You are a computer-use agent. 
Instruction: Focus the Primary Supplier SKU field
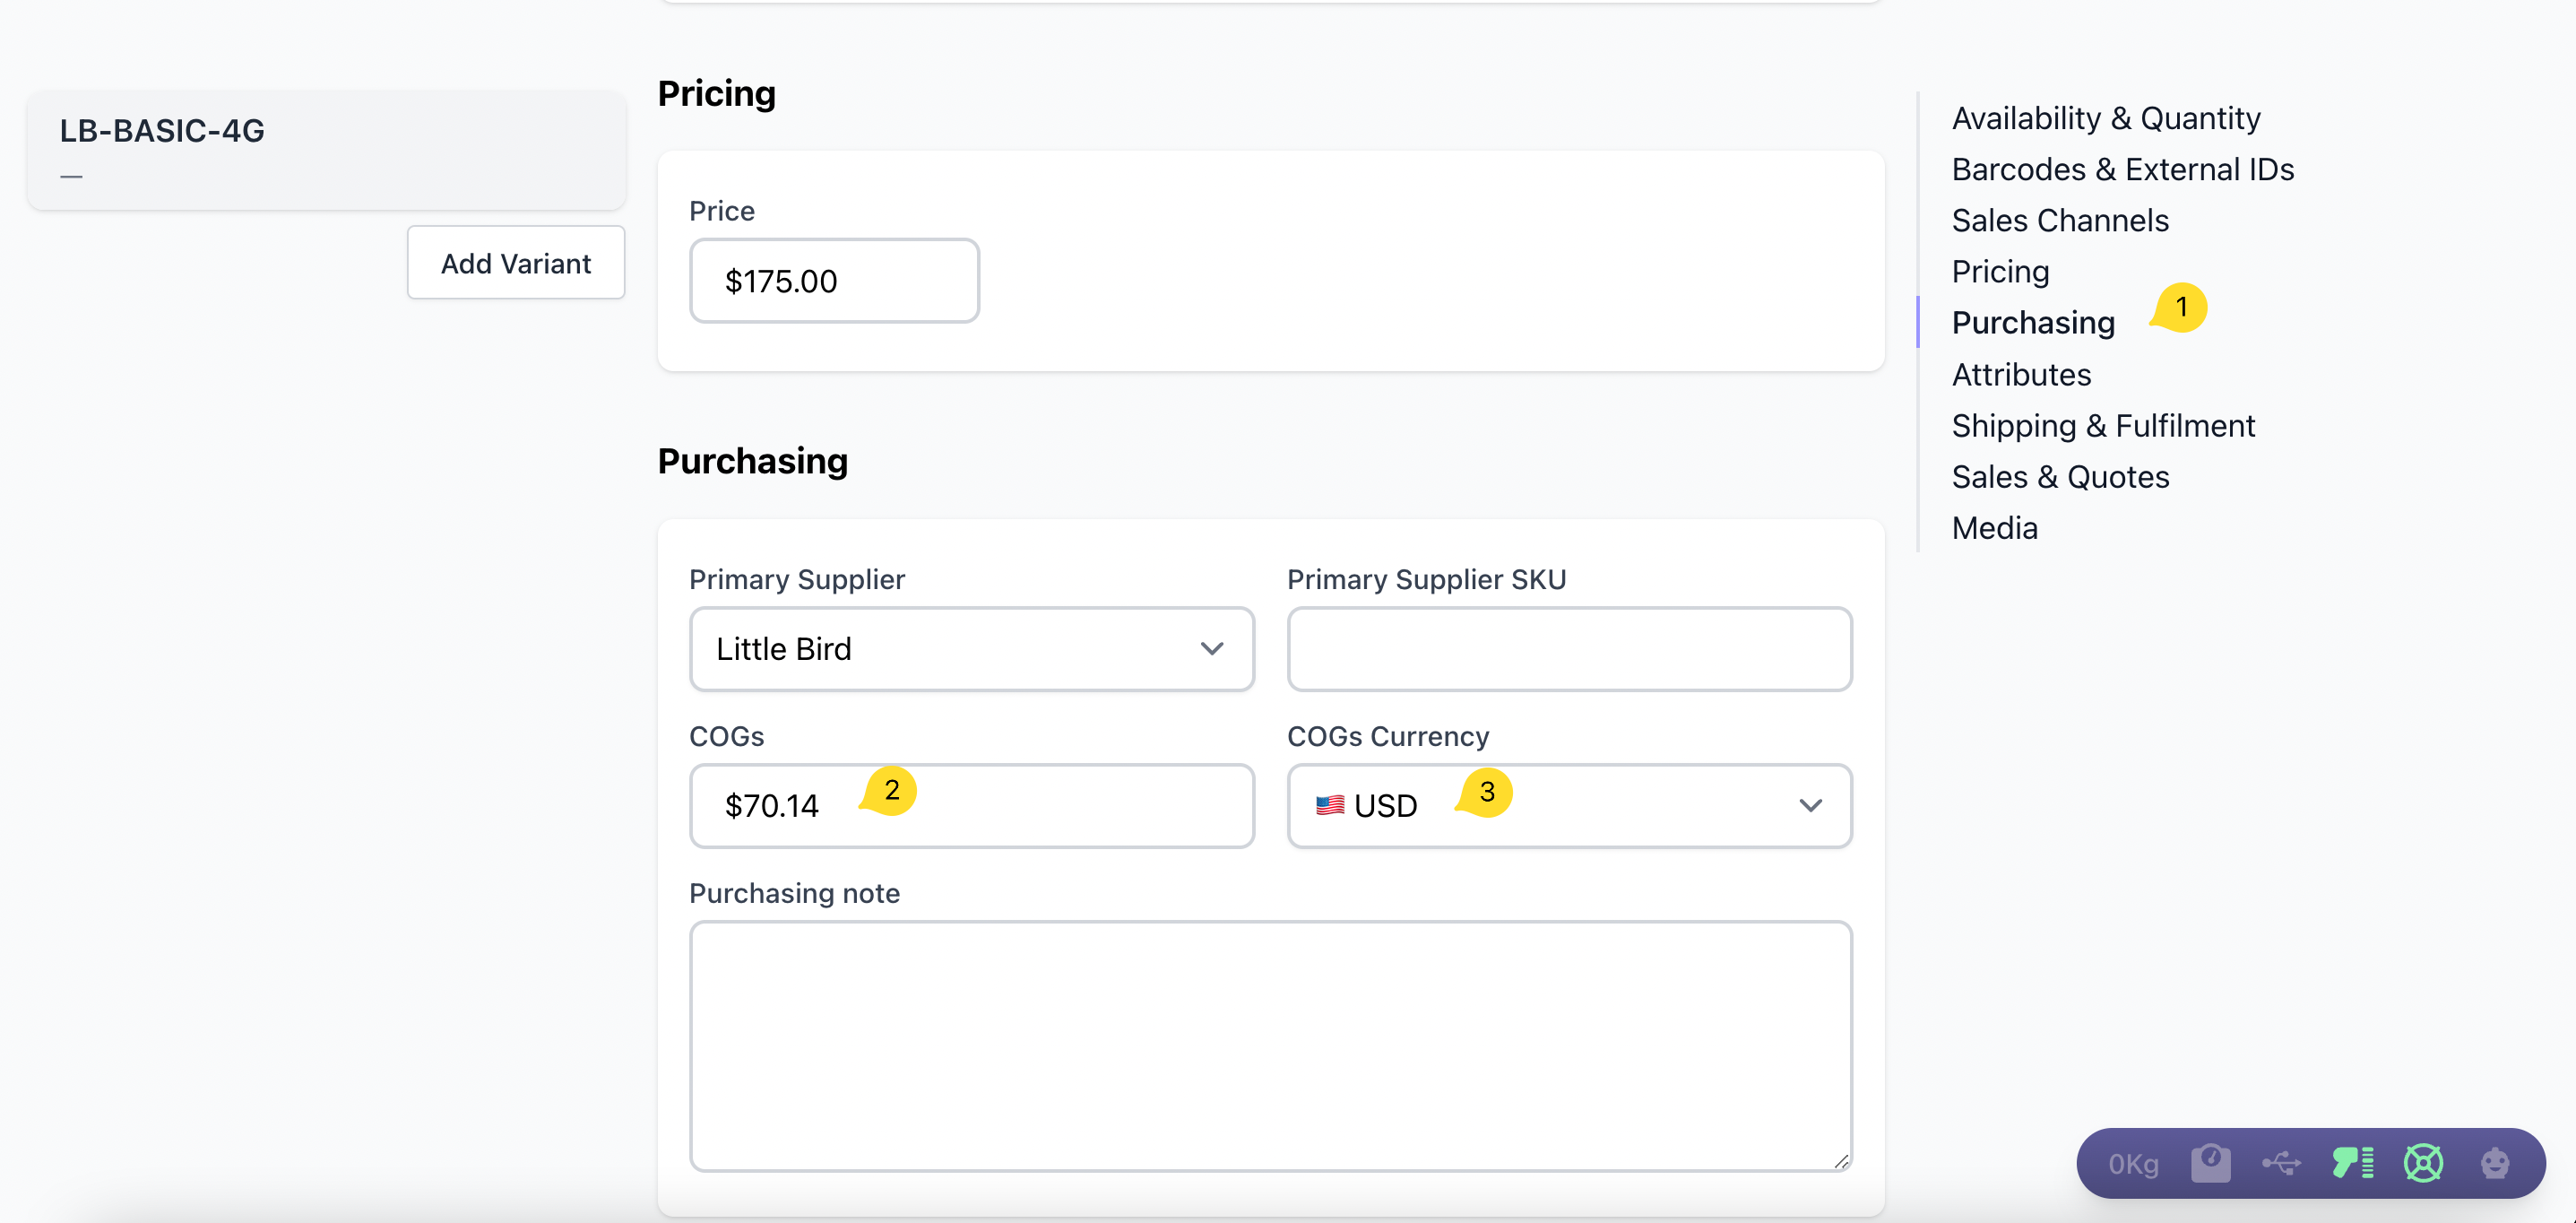pos(1568,649)
